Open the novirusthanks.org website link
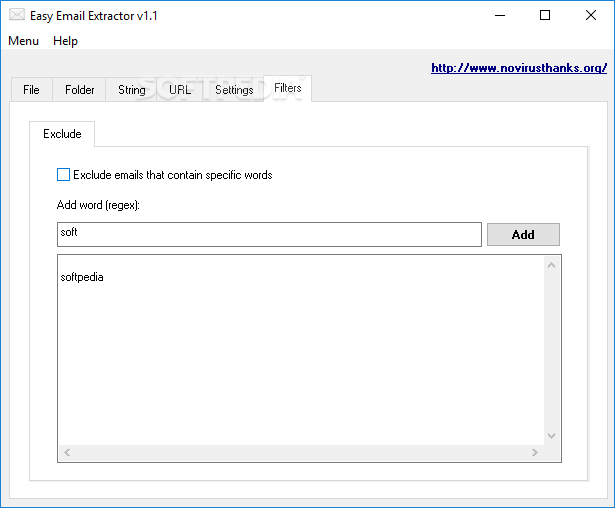This screenshot has width=615, height=508. (519, 68)
